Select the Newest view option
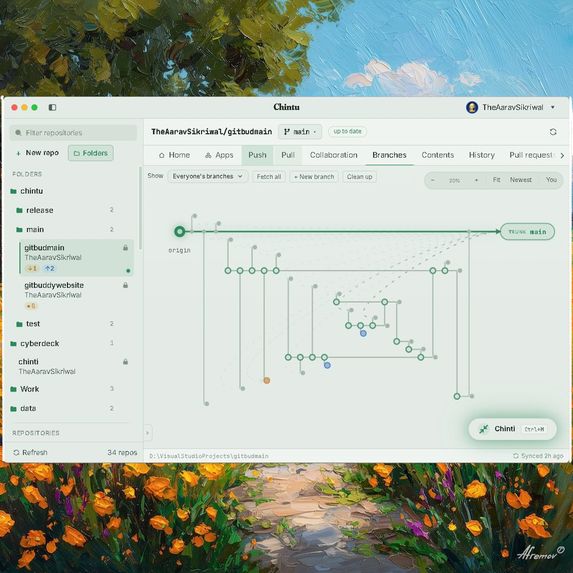 (521, 180)
